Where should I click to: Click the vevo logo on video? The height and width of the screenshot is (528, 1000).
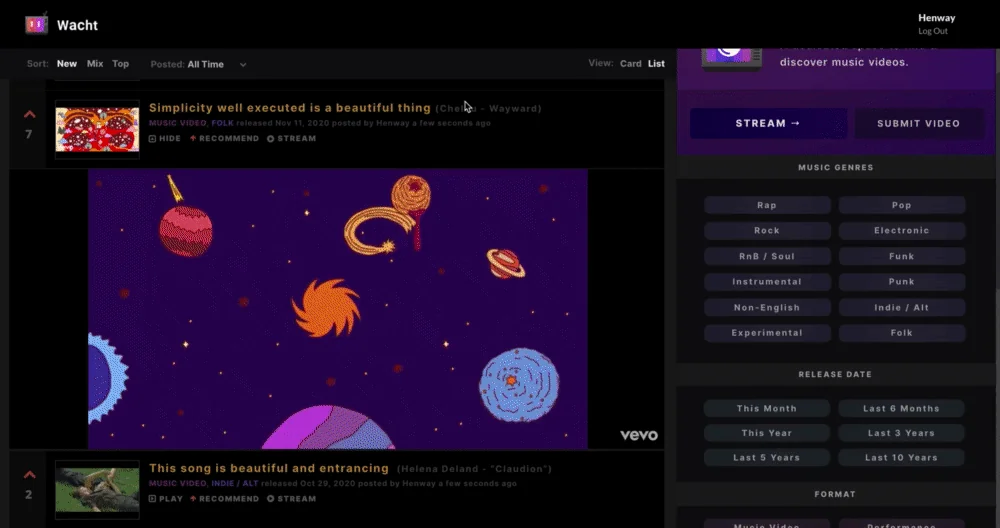[639, 435]
